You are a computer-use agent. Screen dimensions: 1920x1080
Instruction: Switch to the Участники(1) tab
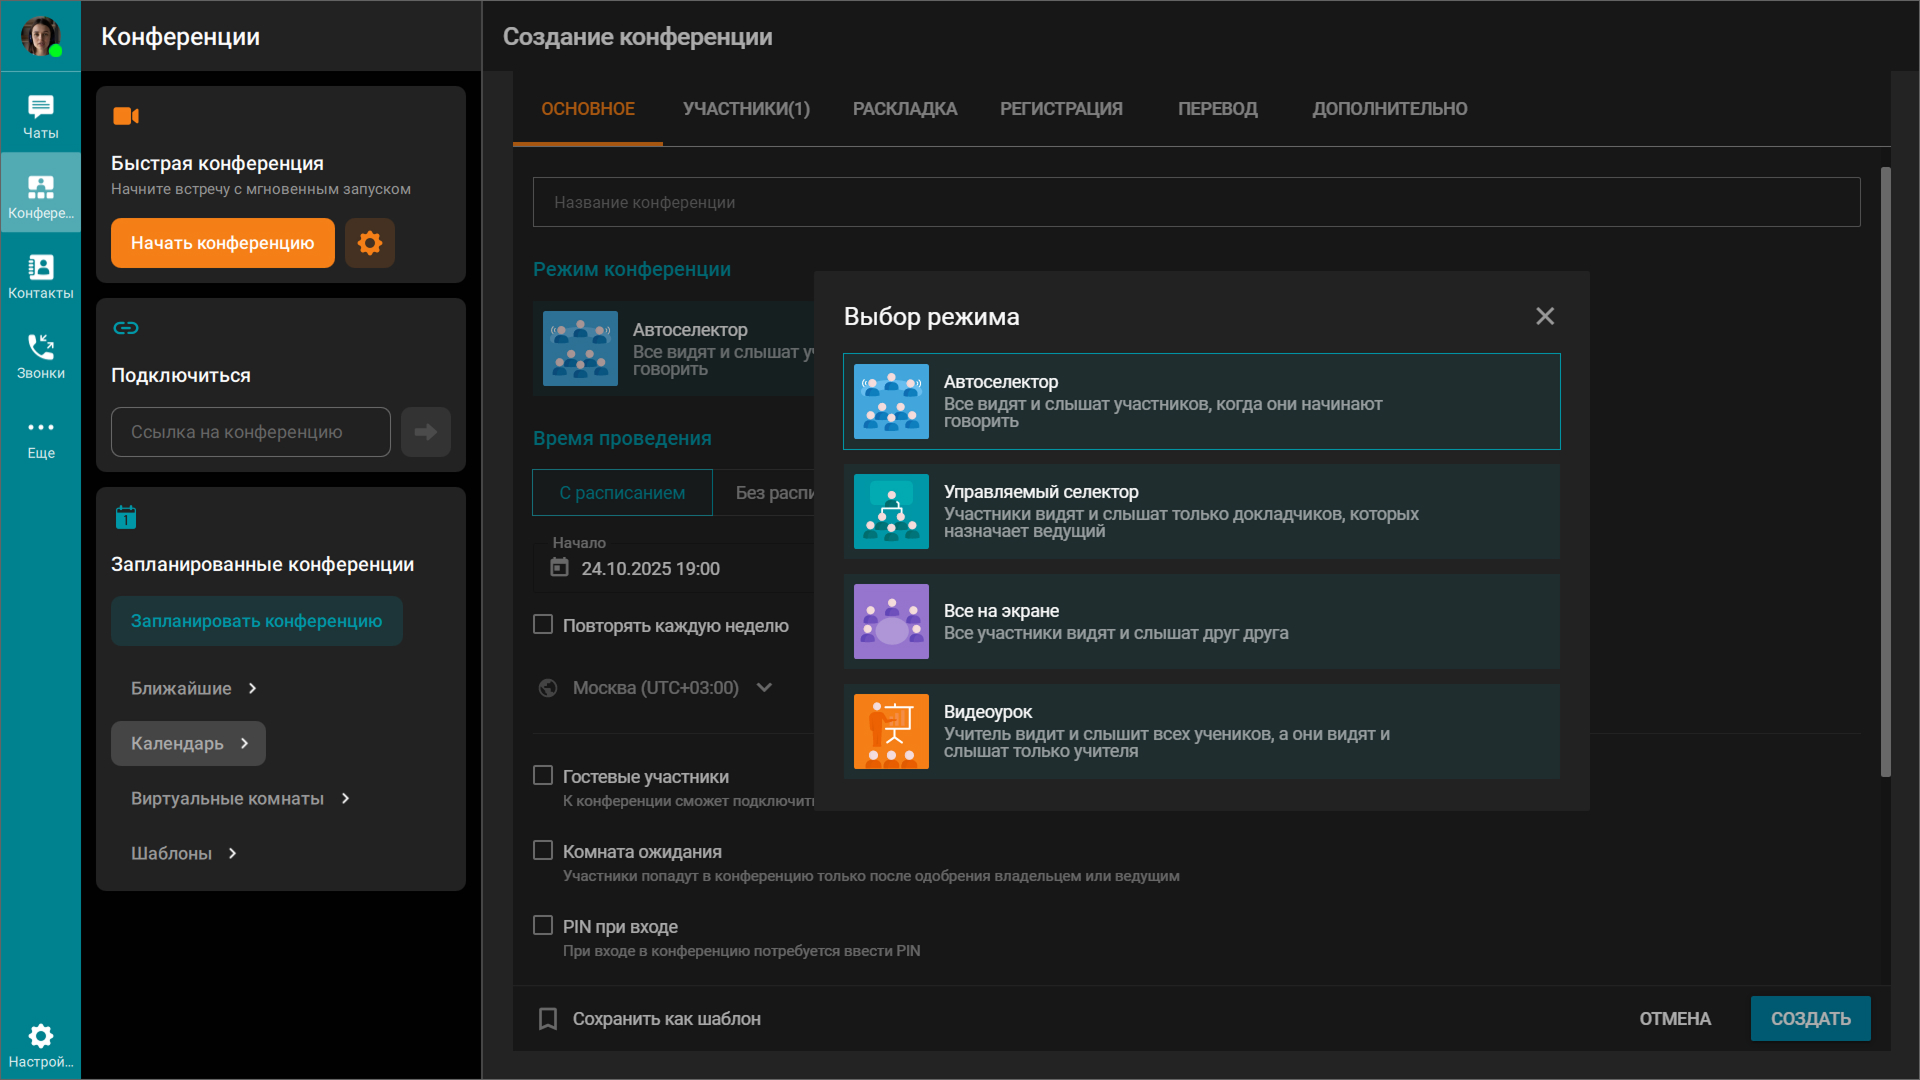tap(746, 109)
